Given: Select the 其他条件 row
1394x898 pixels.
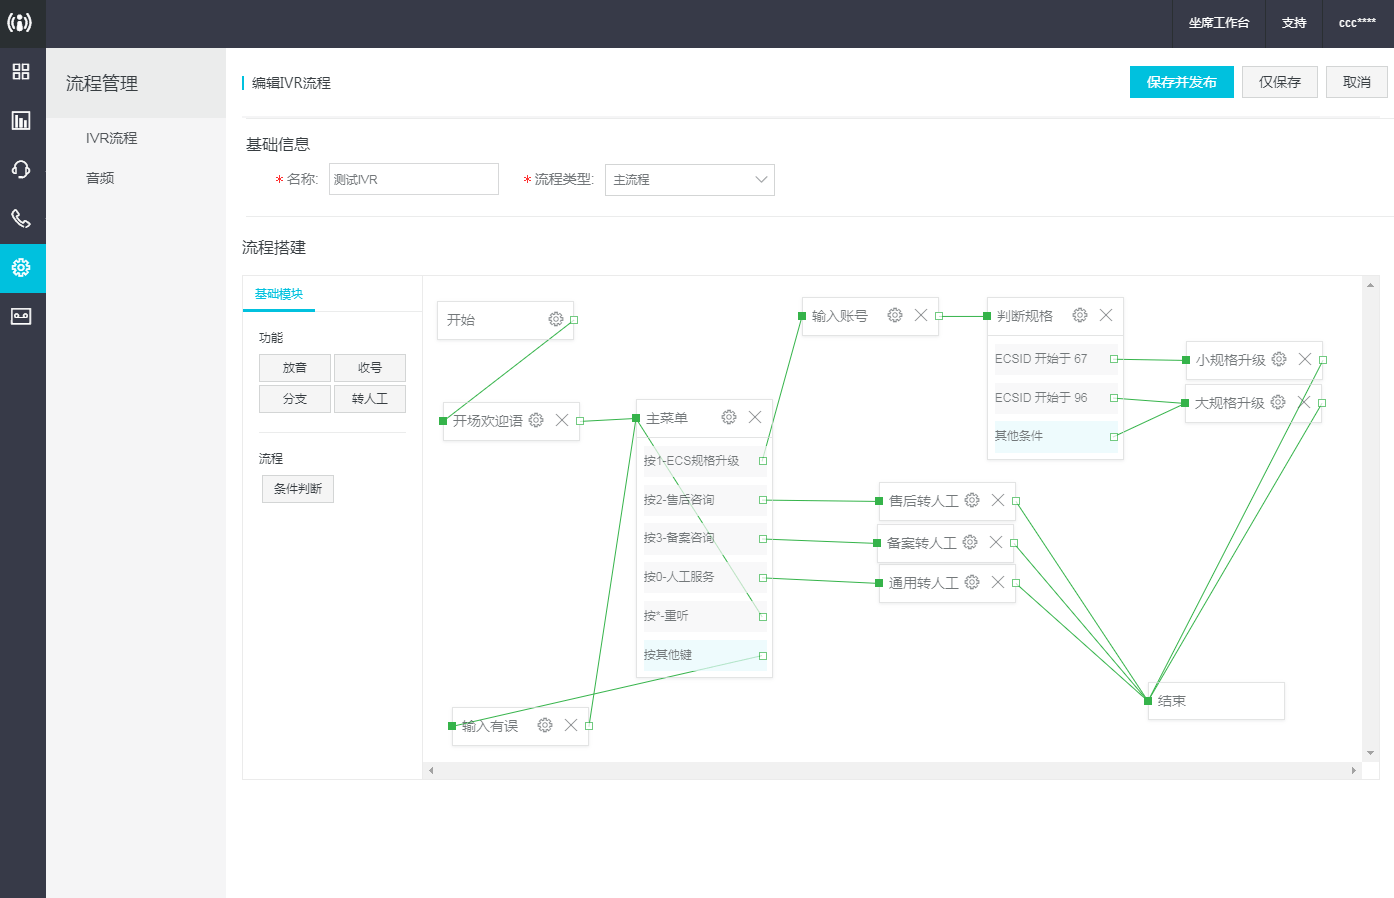Looking at the screenshot, I should 1055,436.
